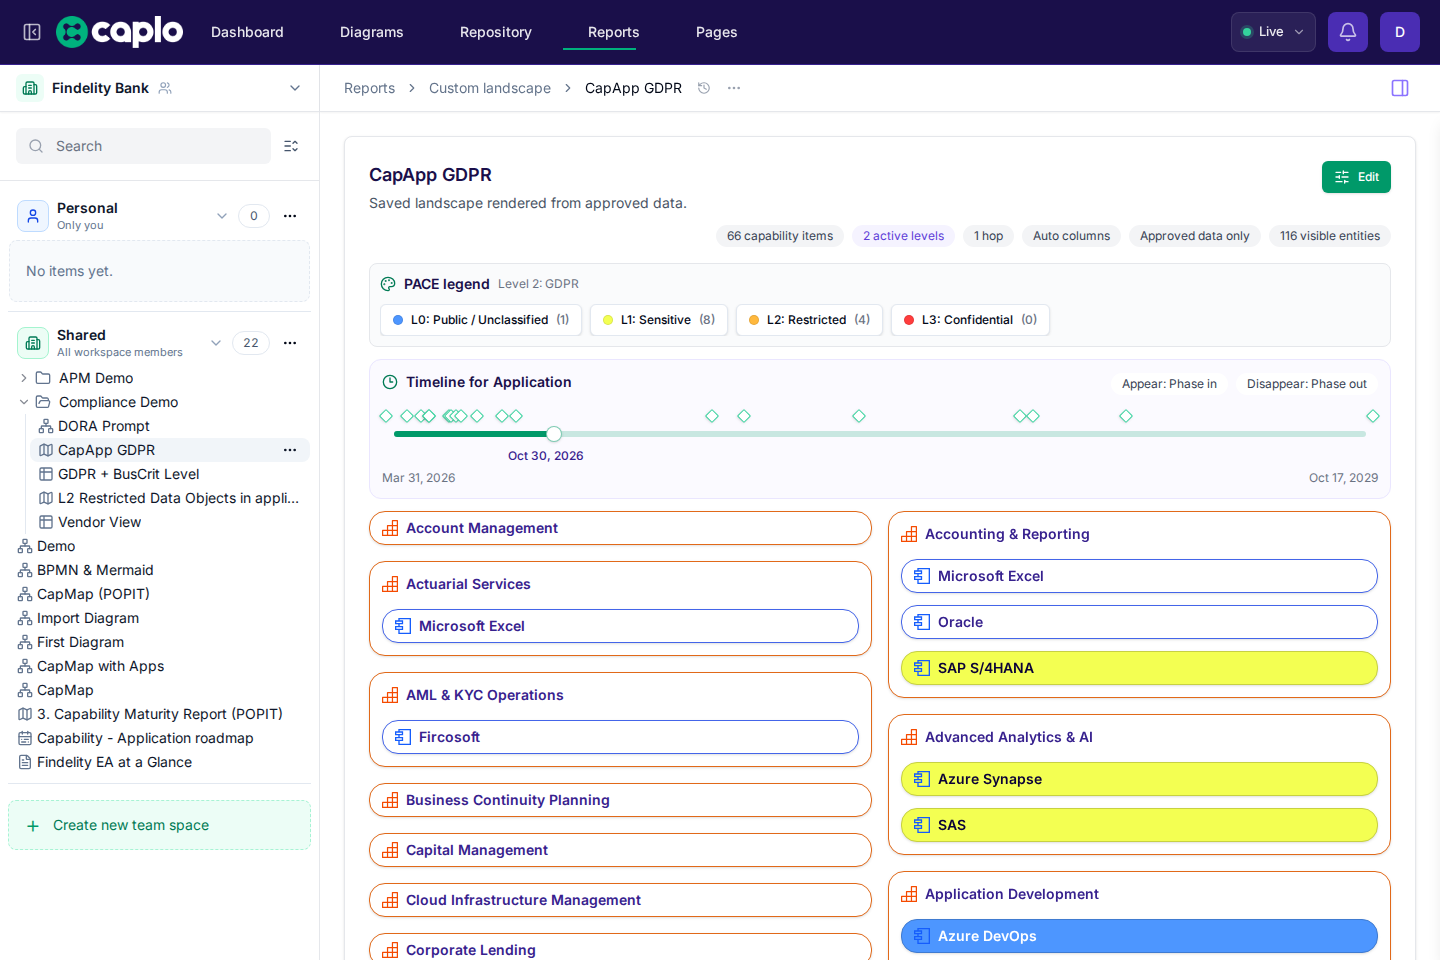Click the last timeline diamond marker
Viewport: 1440px width, 960px height.
click(x=1373, y=416)
